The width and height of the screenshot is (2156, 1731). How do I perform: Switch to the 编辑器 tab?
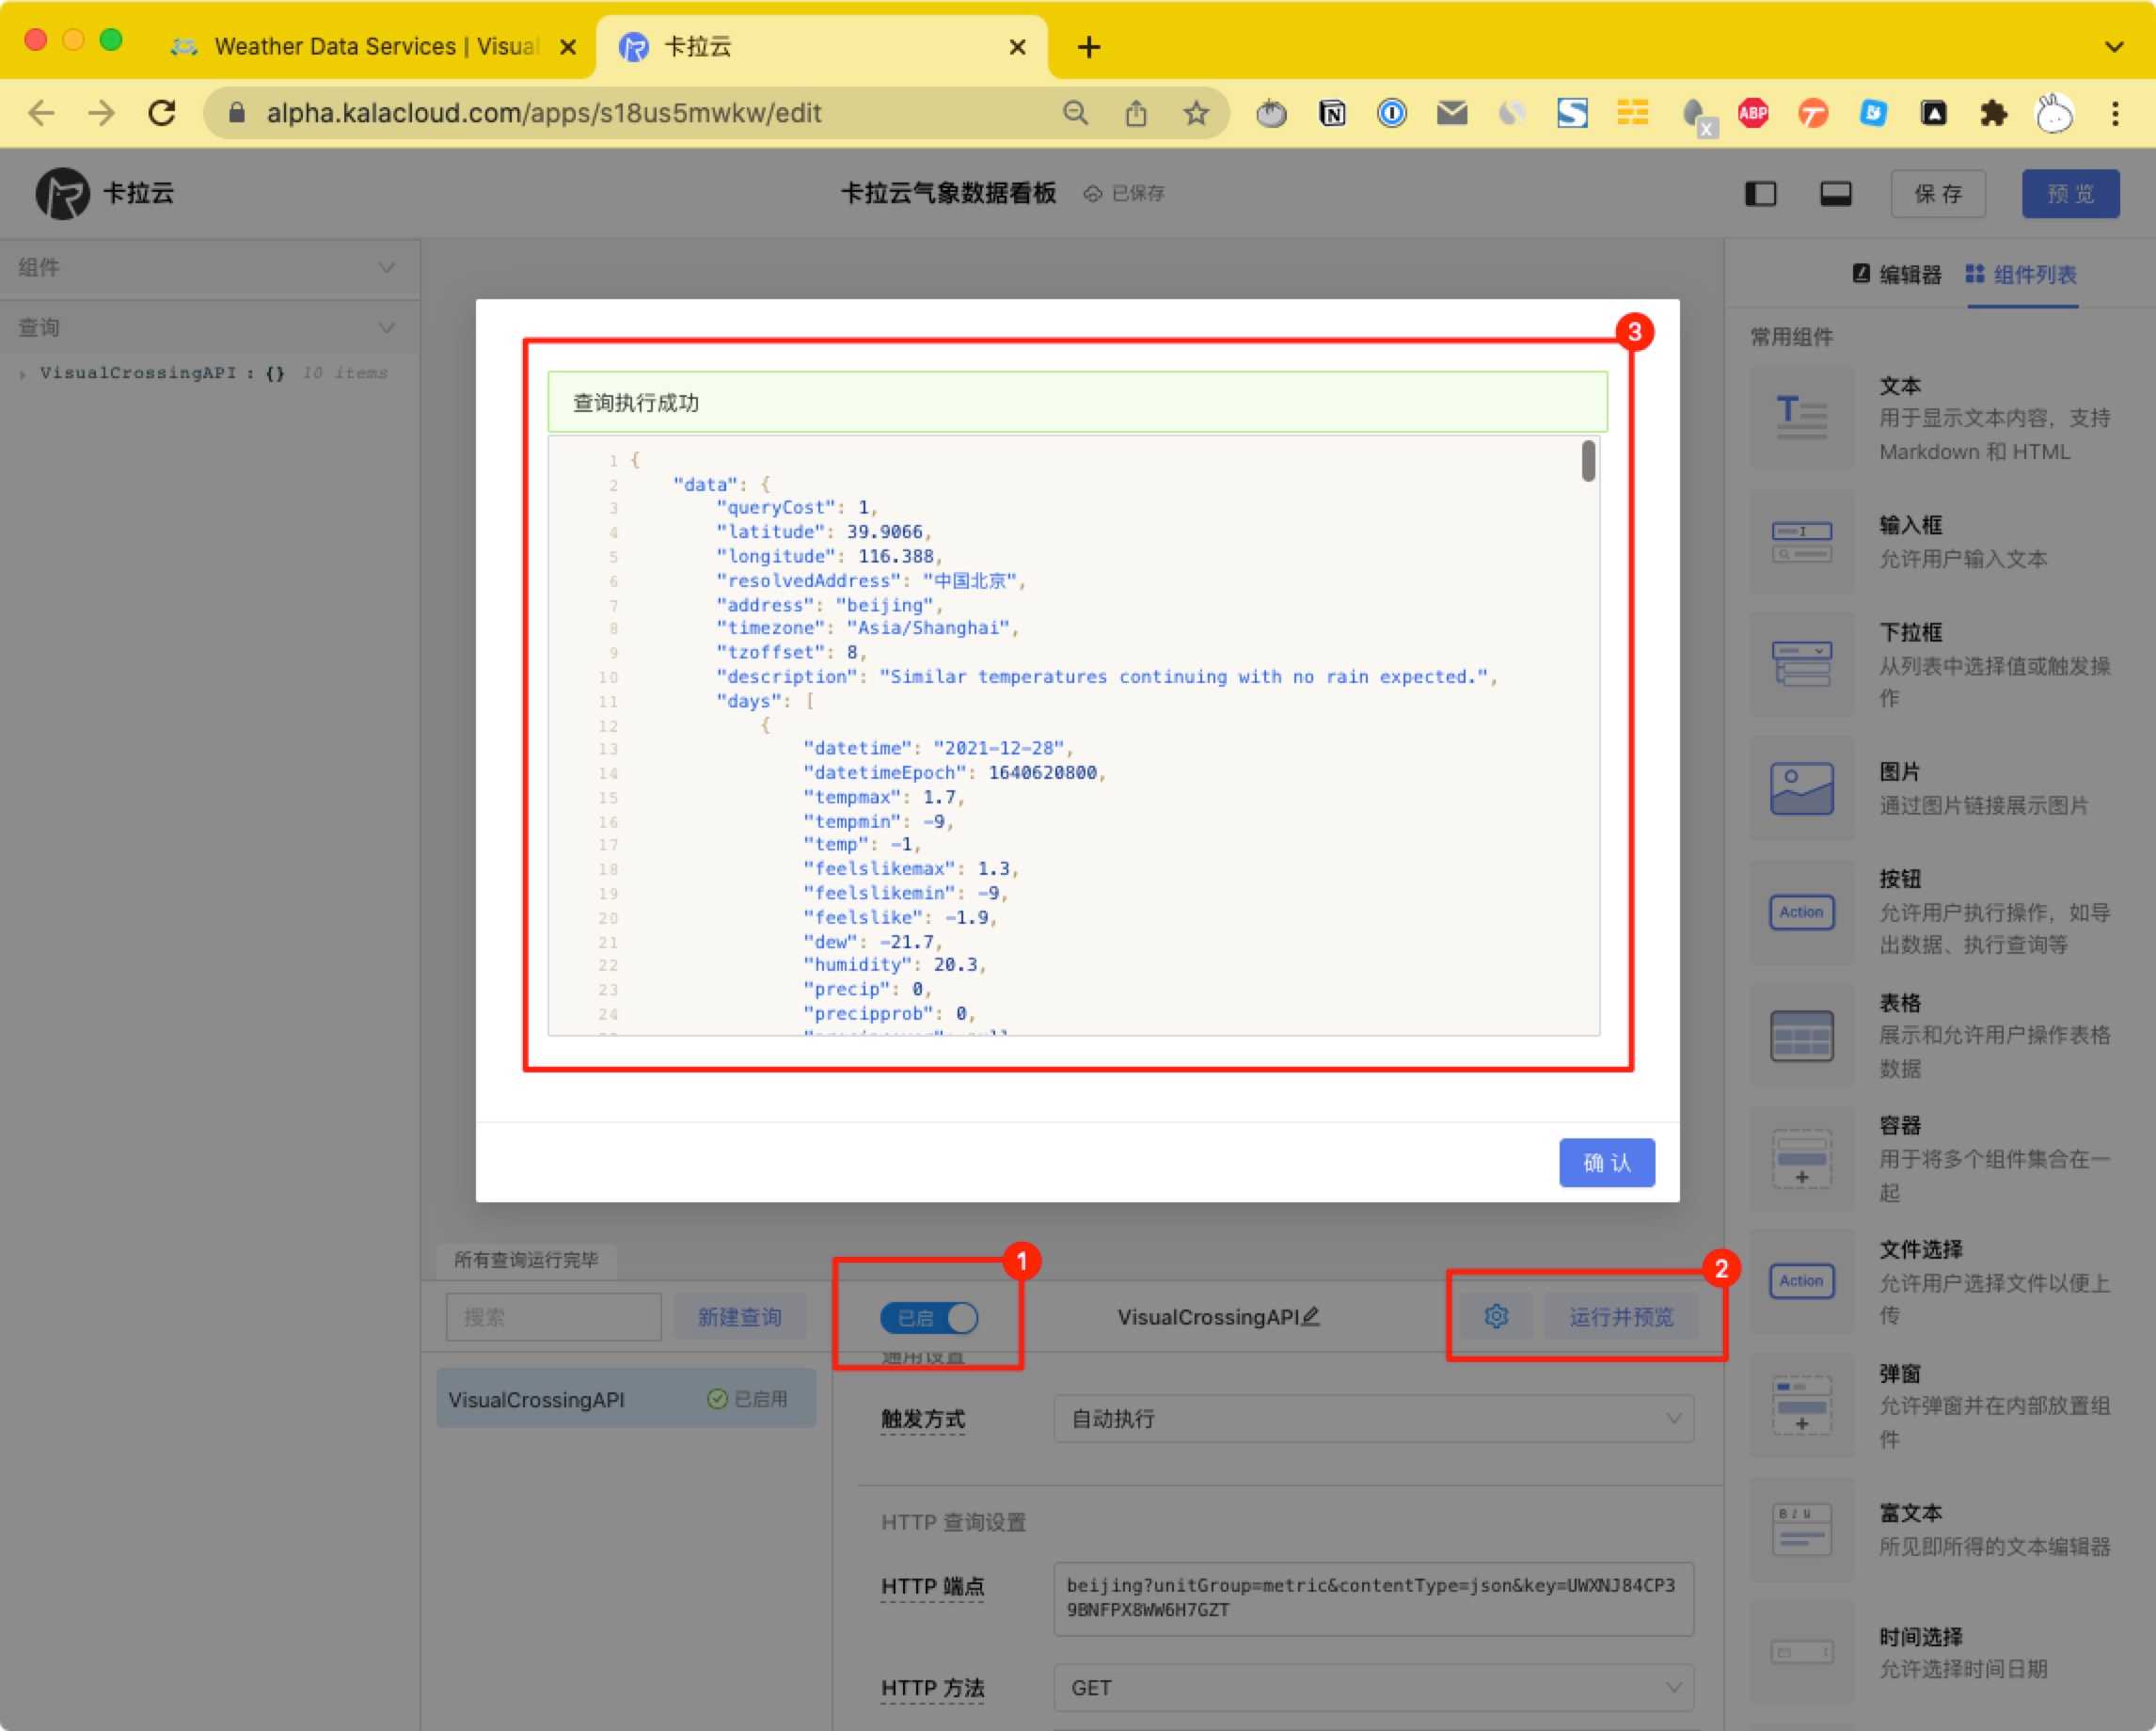[x=1896, y=274]
